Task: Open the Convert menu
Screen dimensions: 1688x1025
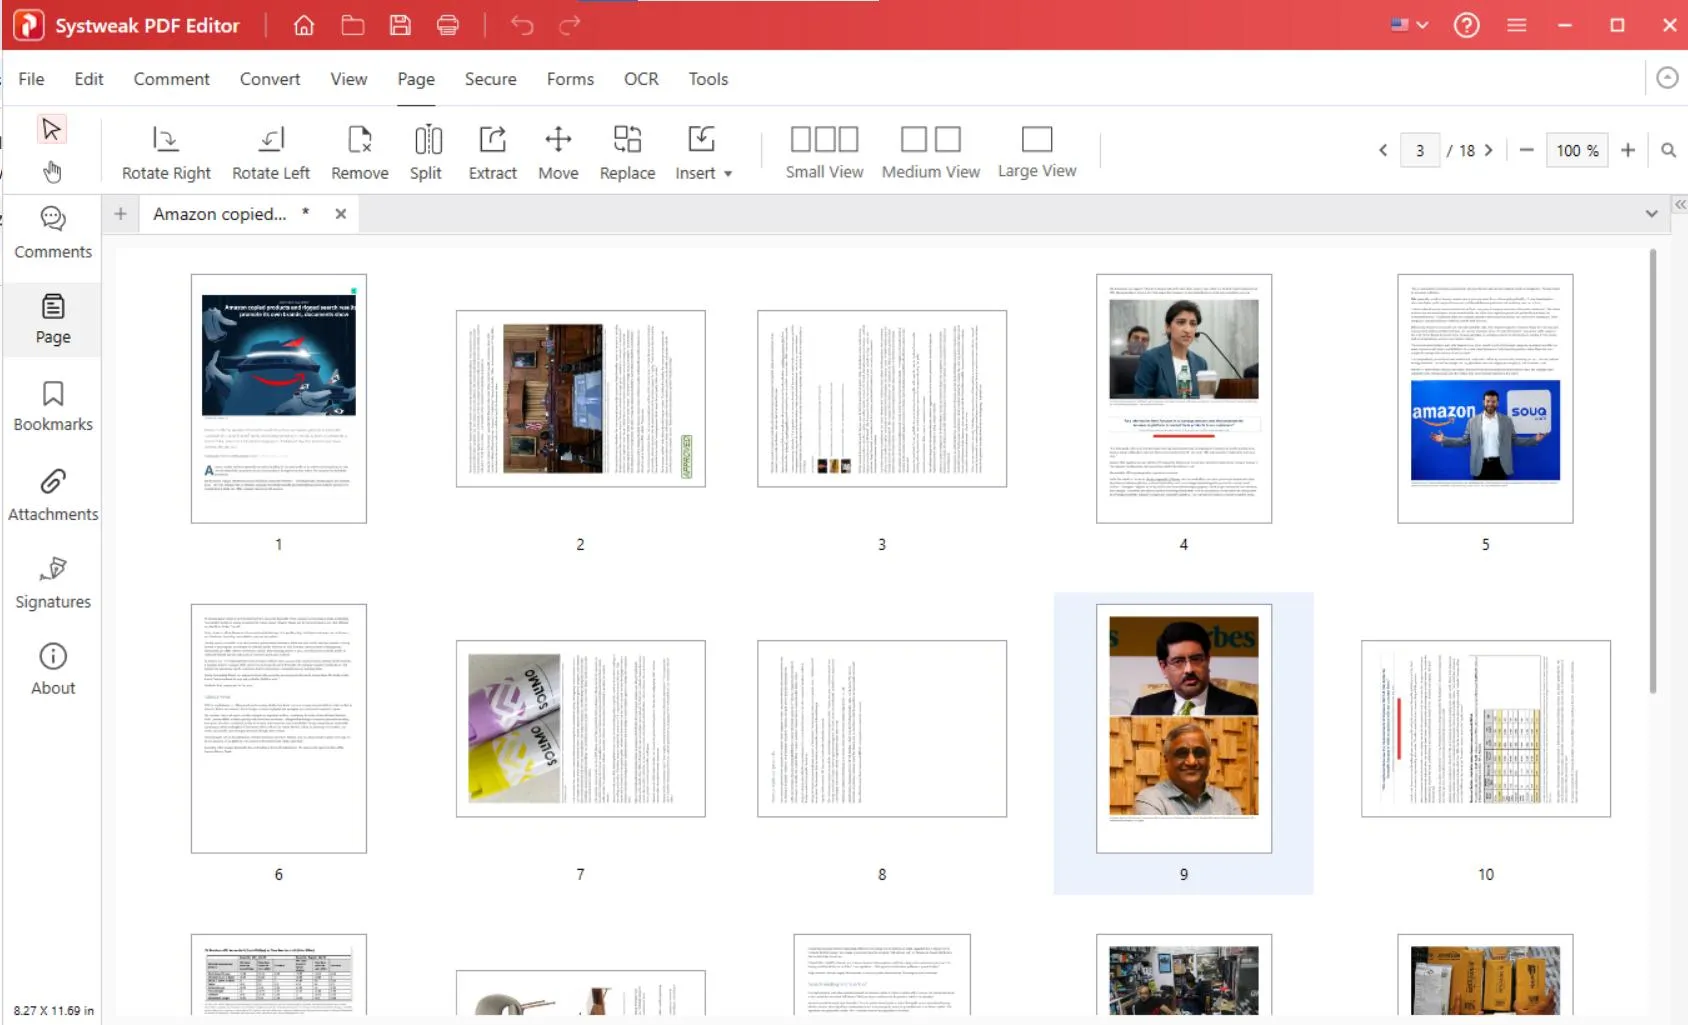Action: pos(269,79)
